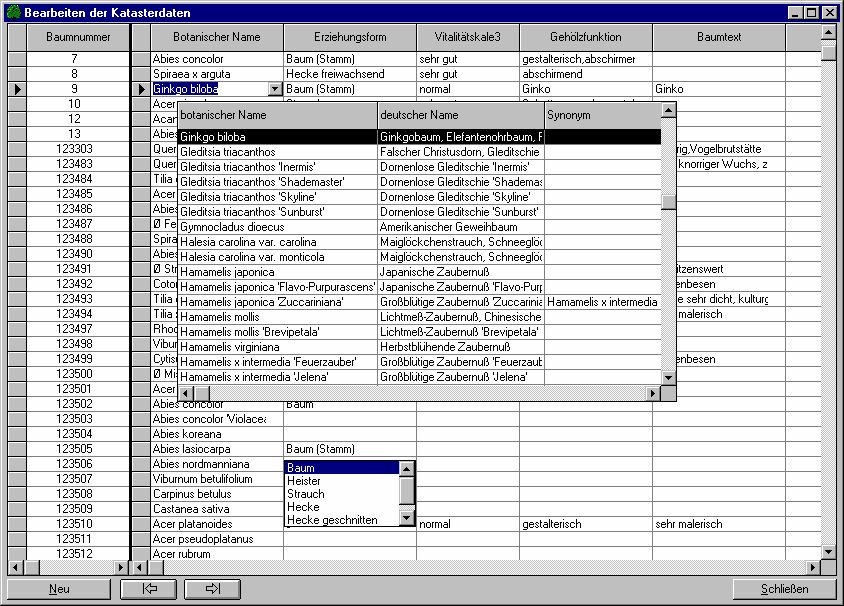Screen dimensions: 844x606
Task: Click the Castanea sativa cell
Action: [217, 509]
